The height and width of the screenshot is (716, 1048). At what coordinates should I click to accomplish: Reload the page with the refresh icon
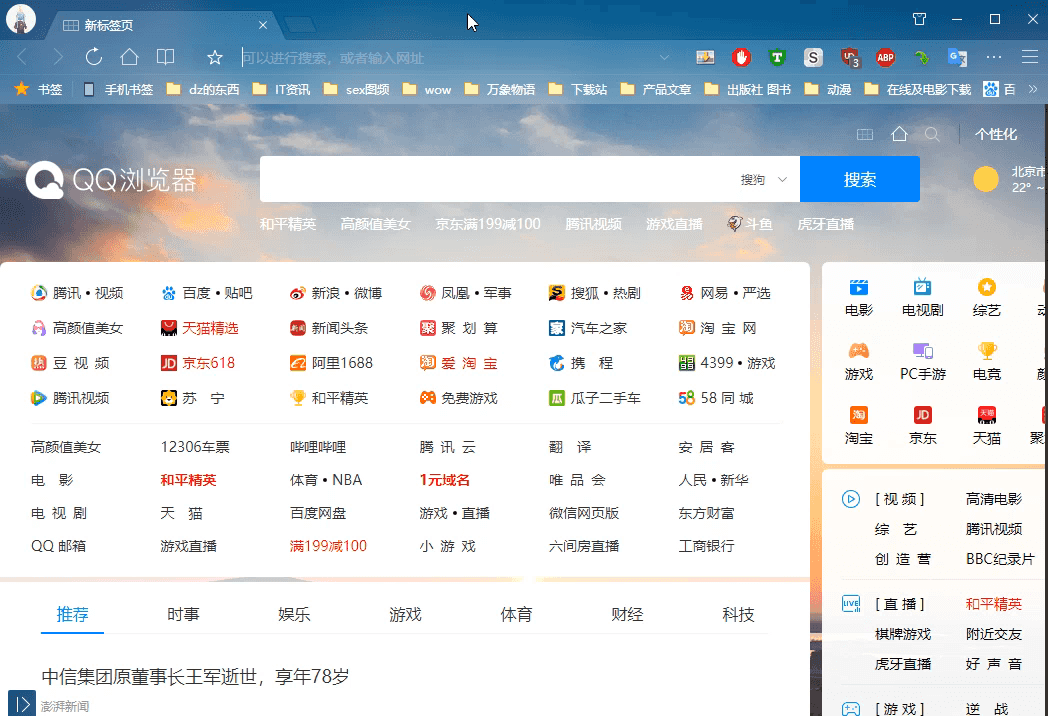[94, 57]
